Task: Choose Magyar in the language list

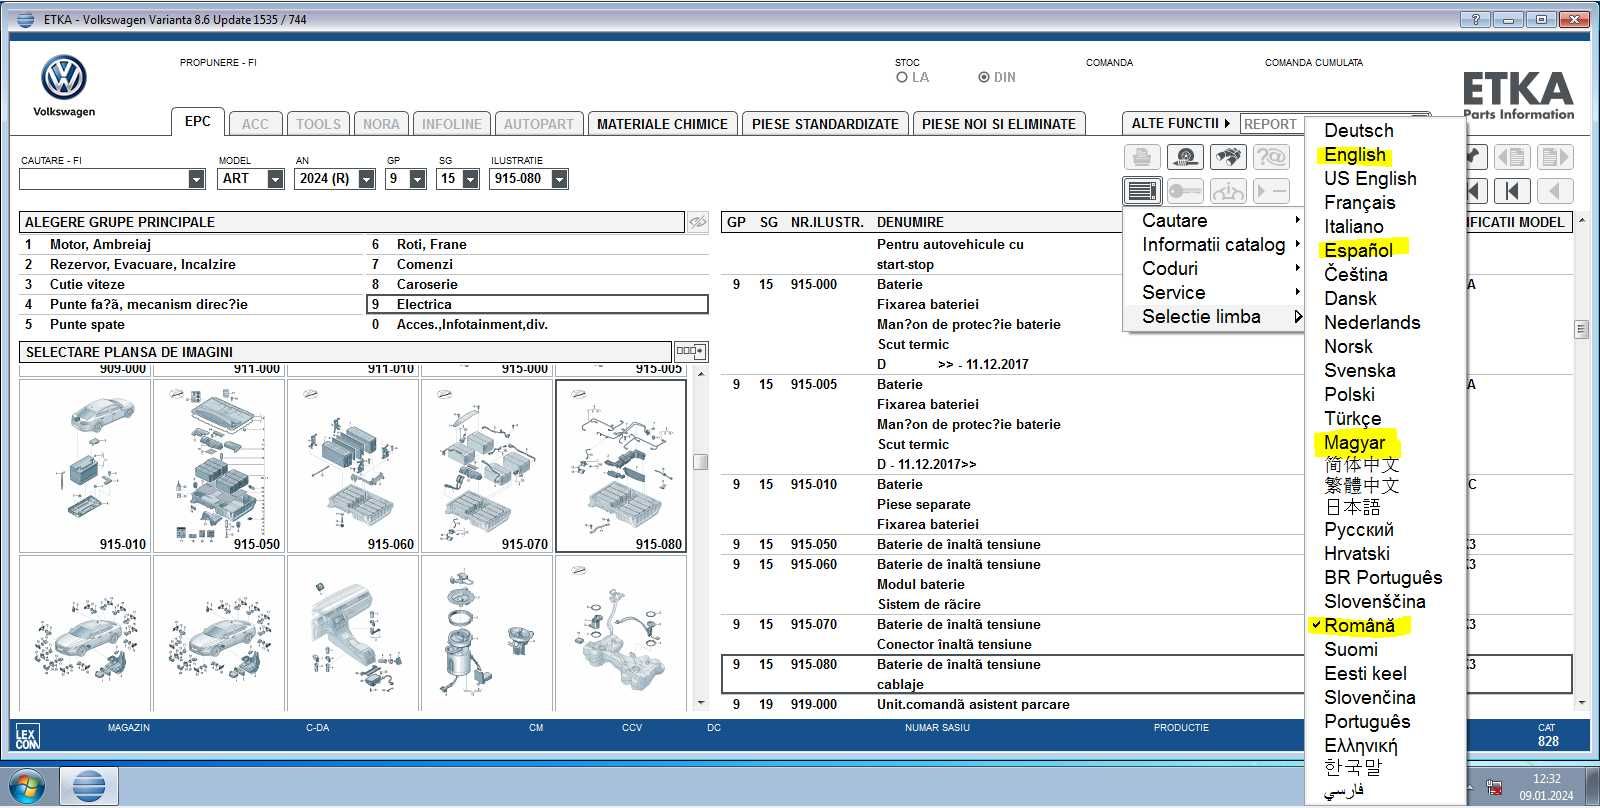Action: tap(1354, 442)
